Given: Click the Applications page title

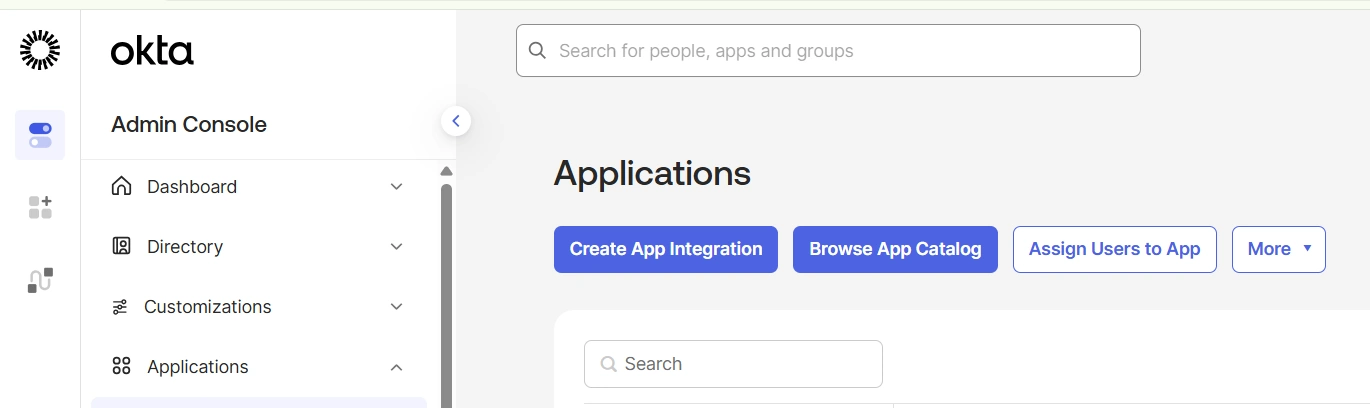Looking at the screenshot, I should click(x=652, y=173).
